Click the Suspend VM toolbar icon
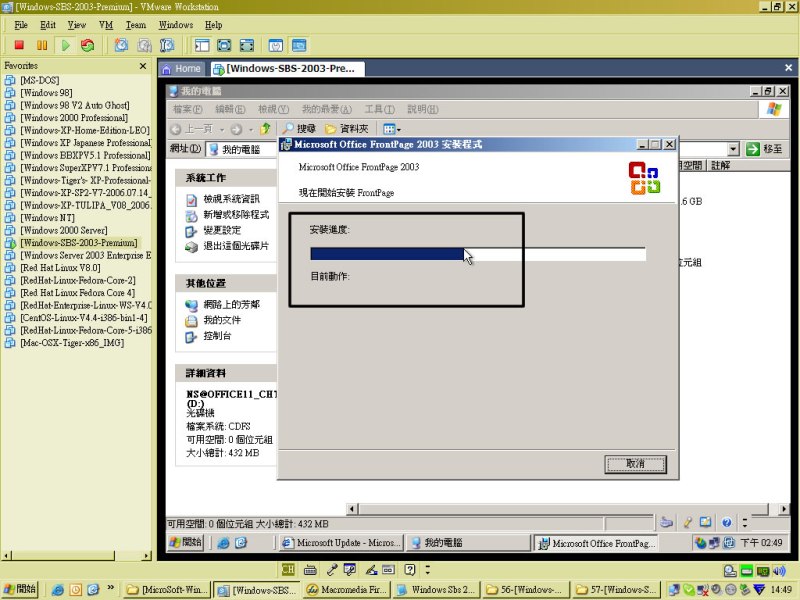This screenshot has height=600, width=800. pos(42,45)
